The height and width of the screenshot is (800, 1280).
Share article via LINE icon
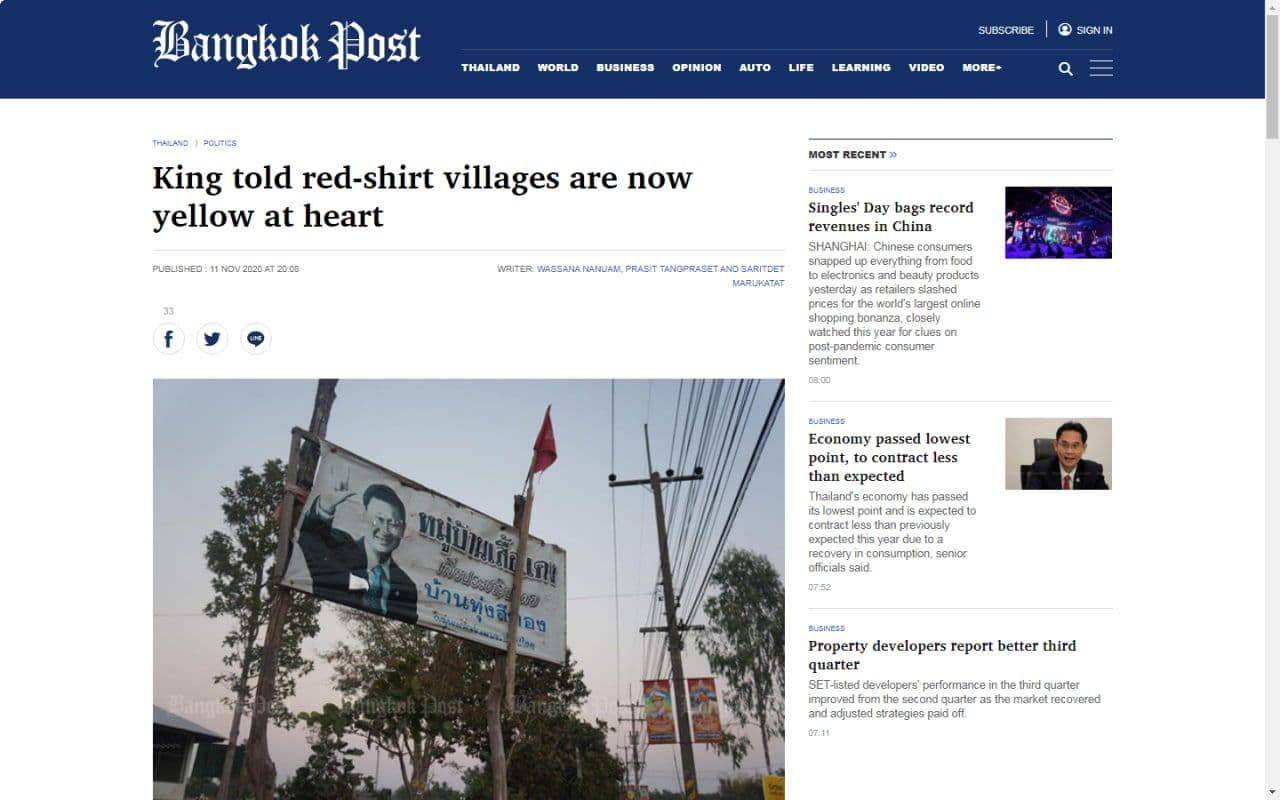coord(256,339)
